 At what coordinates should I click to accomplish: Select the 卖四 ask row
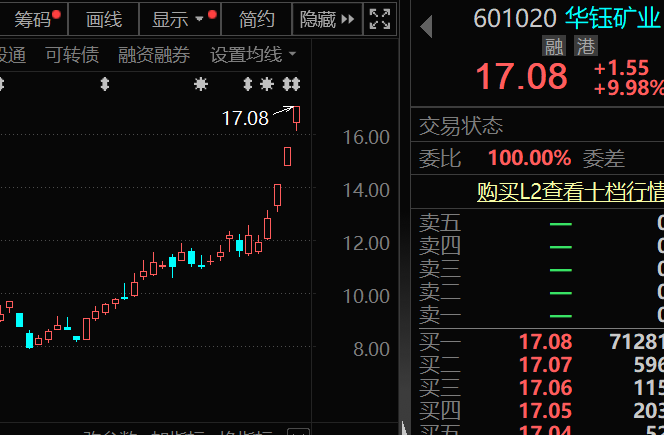541,246
